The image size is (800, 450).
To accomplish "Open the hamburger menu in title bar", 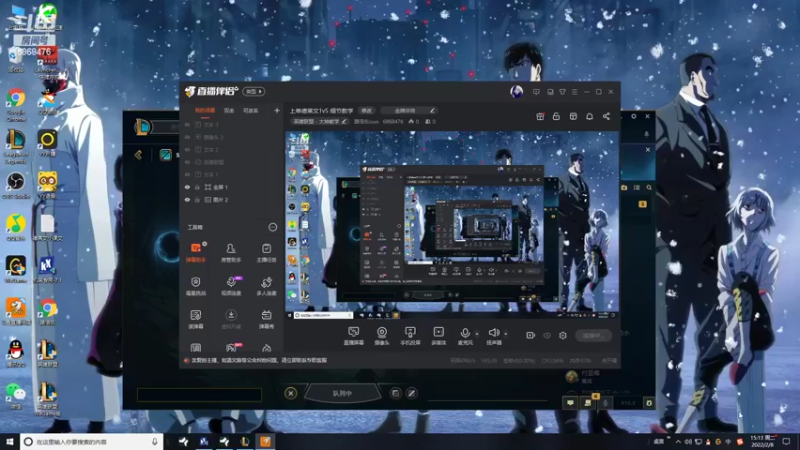I will click(x=574, y=92).
